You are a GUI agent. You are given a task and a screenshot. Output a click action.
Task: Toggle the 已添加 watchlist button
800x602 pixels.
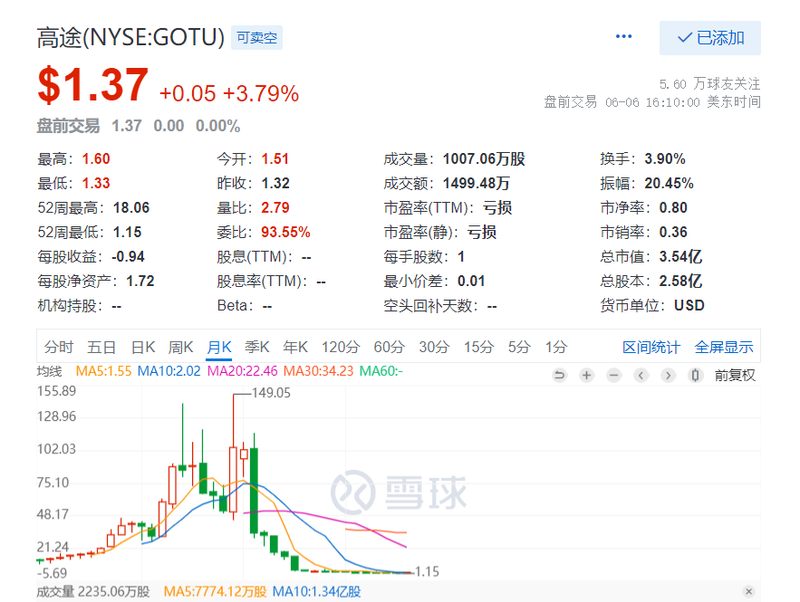click(x=710, y=38)
